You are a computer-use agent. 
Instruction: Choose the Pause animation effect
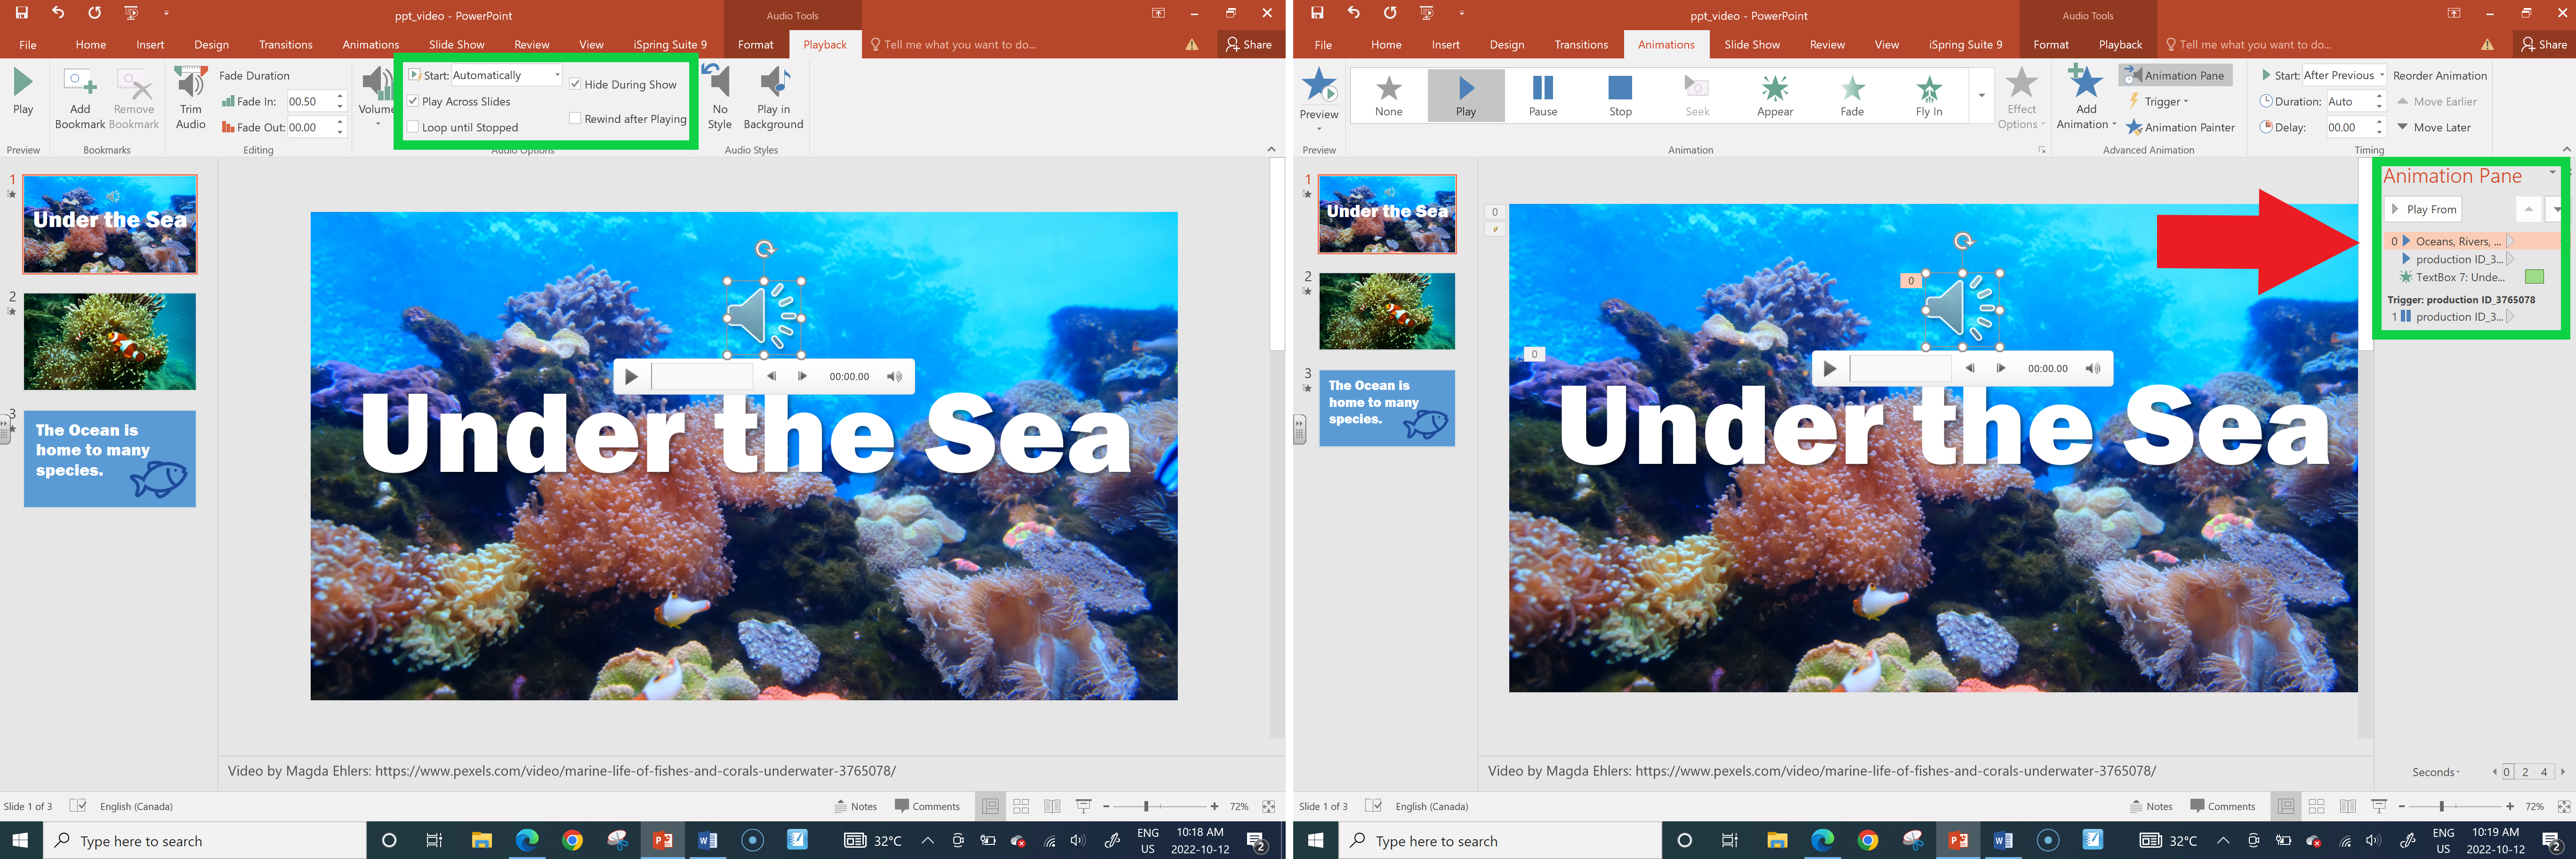(1542, 96)
